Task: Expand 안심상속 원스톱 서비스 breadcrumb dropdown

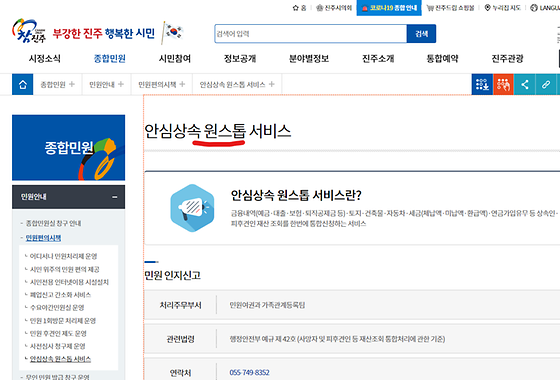Action: tap(237, 85)
